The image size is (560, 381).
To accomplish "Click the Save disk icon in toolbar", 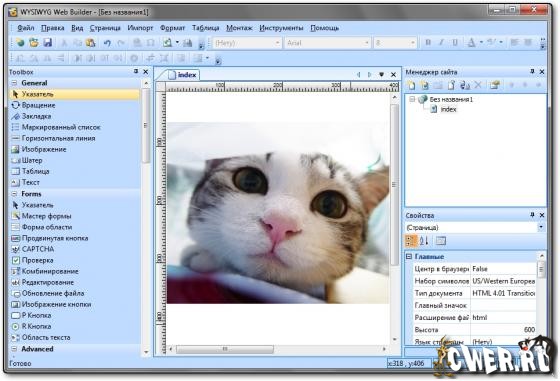I will [x=48, y=43].
